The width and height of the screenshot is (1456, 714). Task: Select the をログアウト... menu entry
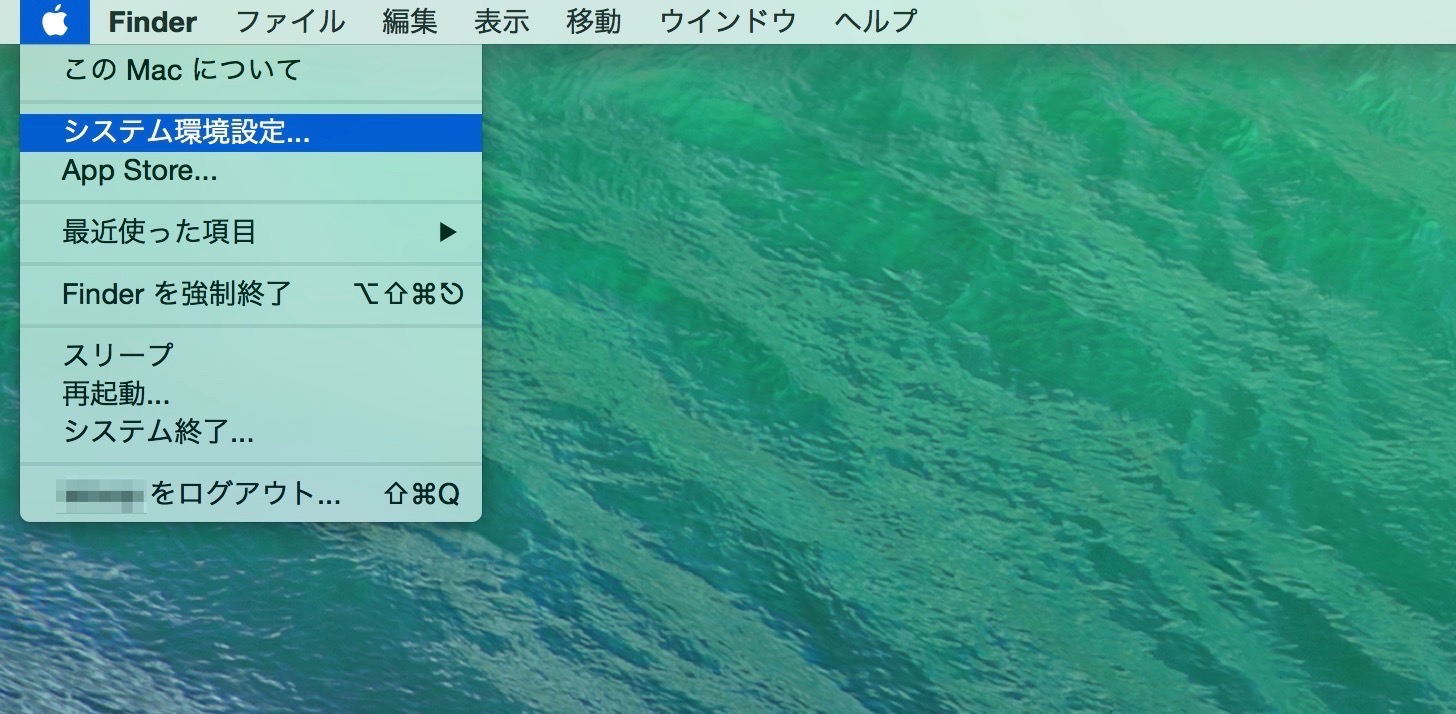251,494
